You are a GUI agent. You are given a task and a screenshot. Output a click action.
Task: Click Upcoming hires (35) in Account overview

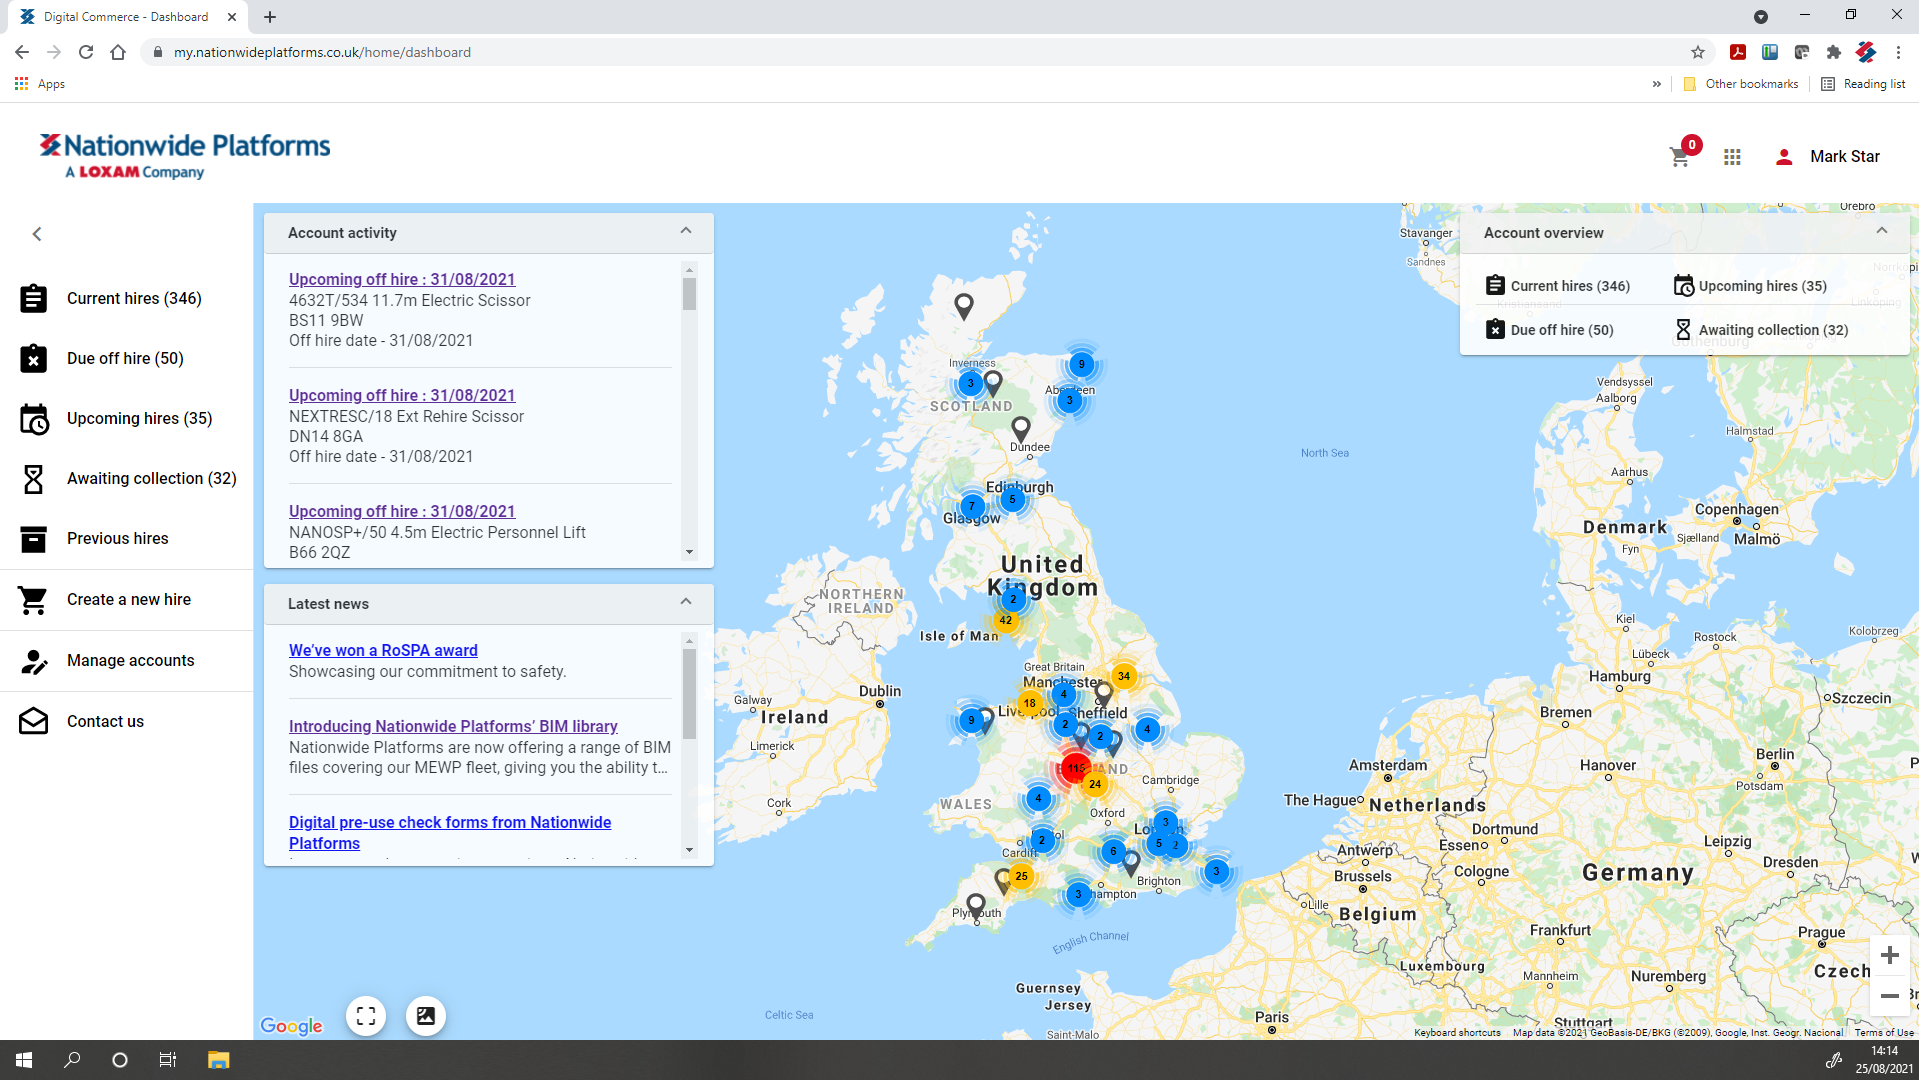[x=1750, y=286]
